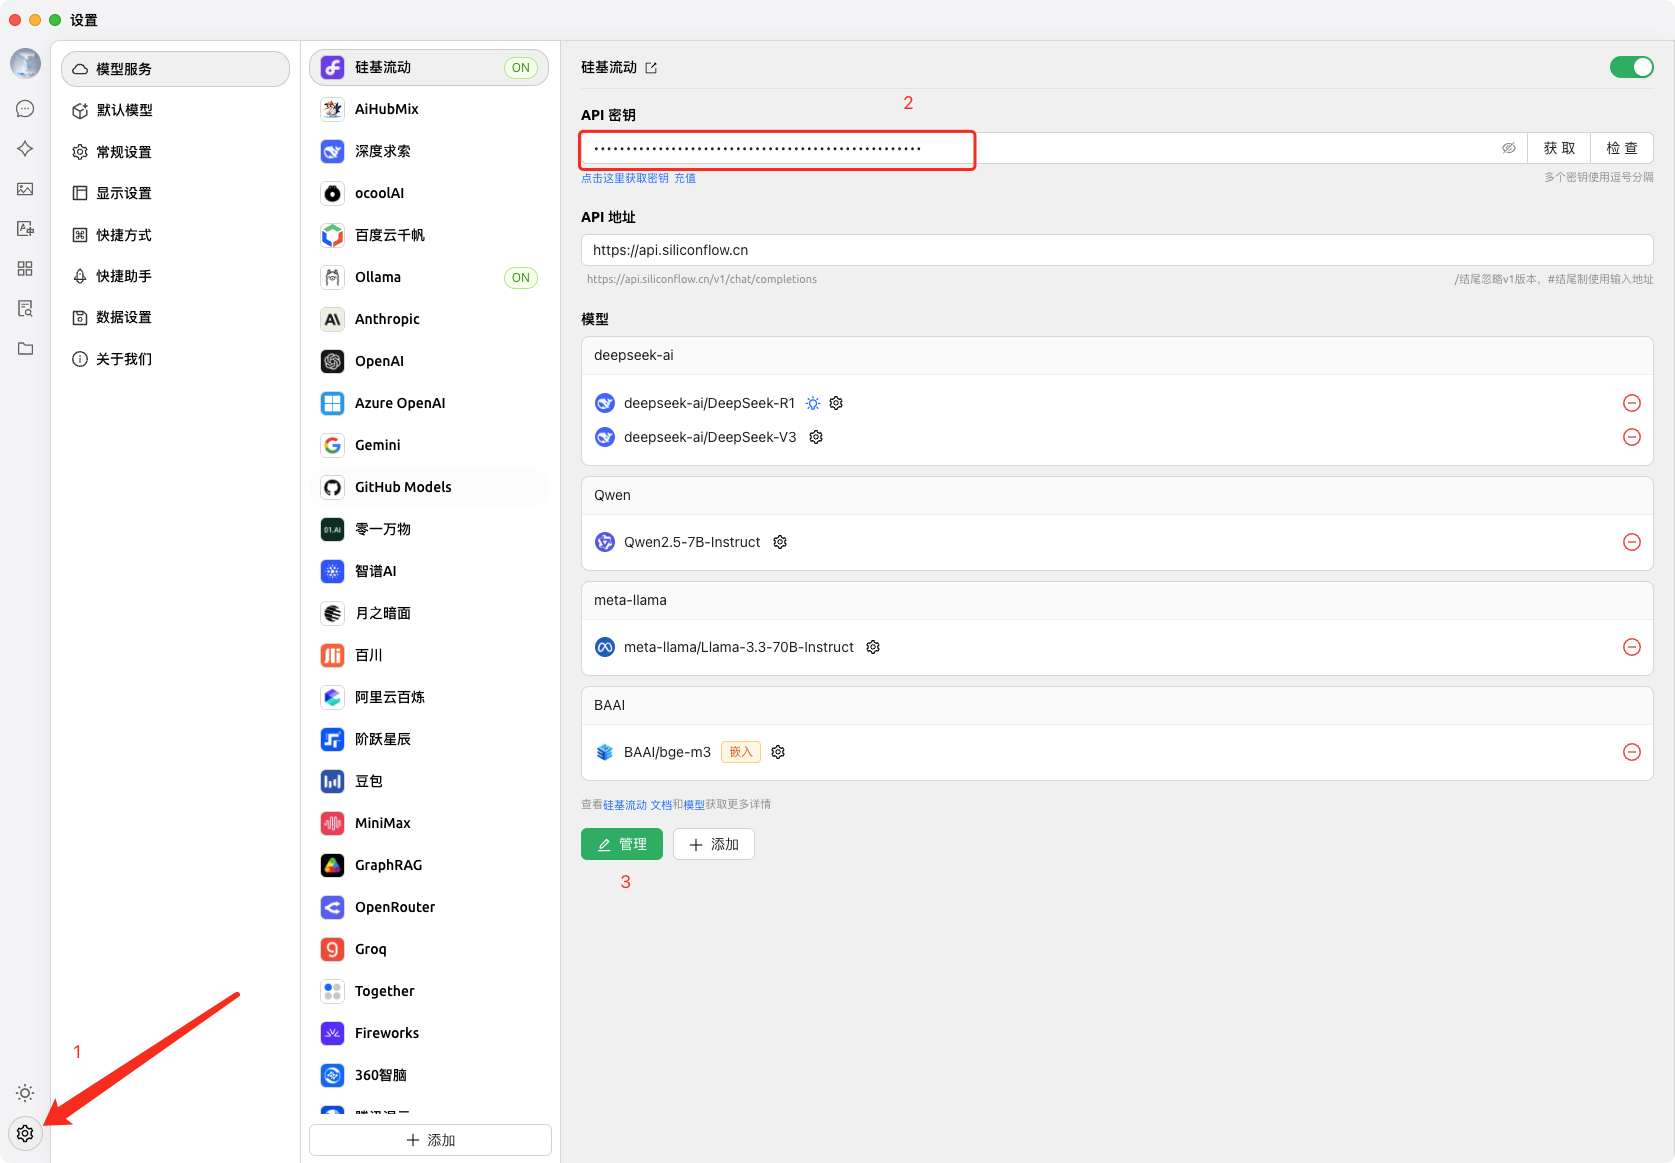Open 数据设置 section
Image resolution: width=1675 pixels, height=1163 pixels.
click(176, 317)
